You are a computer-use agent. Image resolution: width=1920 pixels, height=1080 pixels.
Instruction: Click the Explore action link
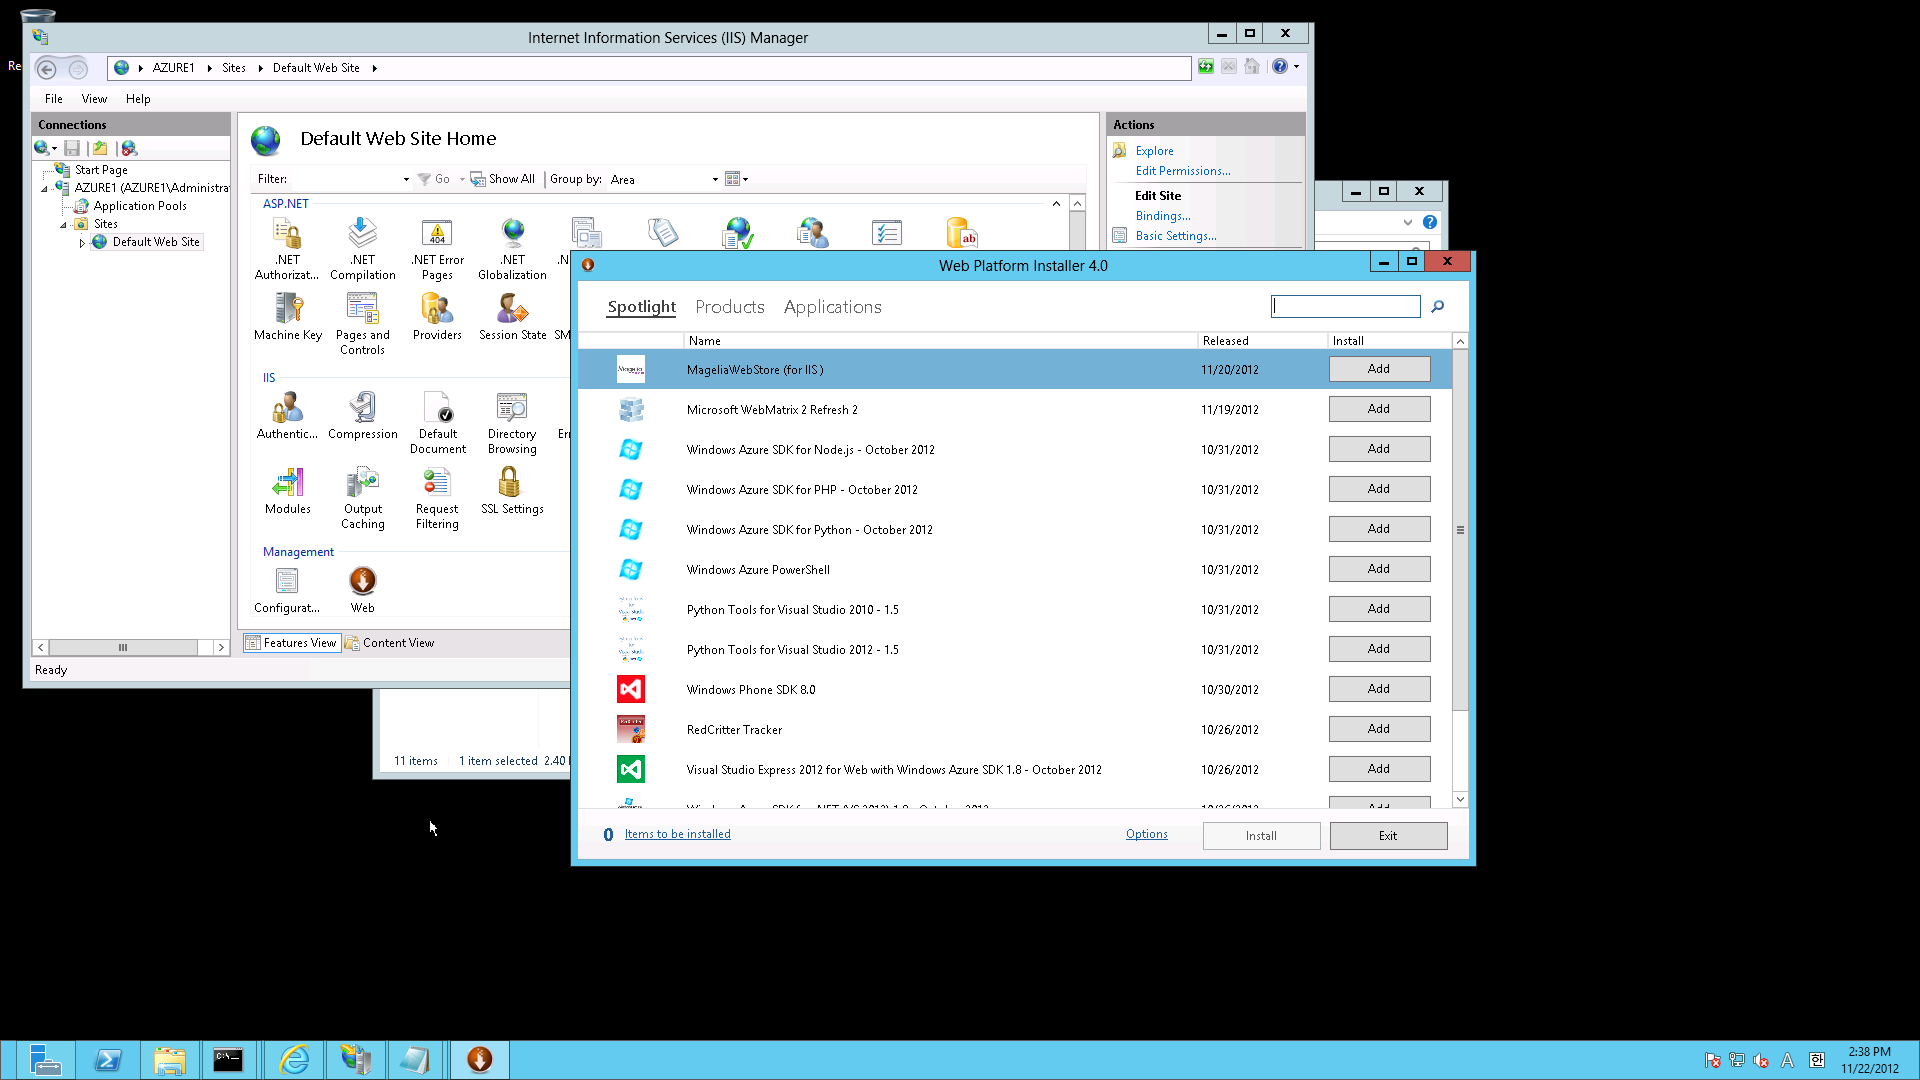point(1154,151)
